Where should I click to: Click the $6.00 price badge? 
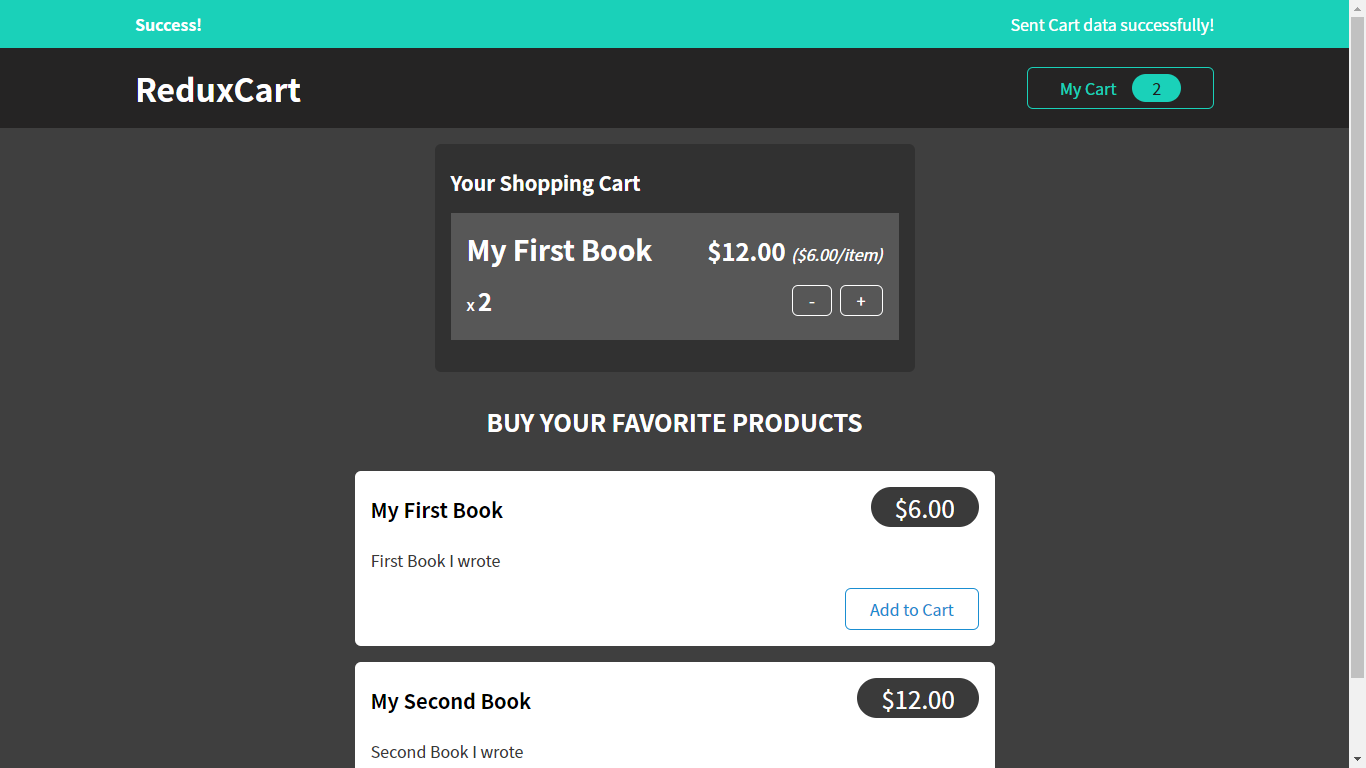(924, 507)
